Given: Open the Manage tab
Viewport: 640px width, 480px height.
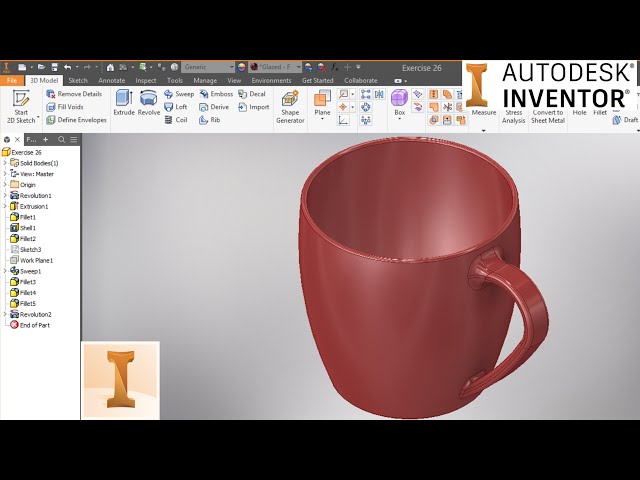Looking at the screenshot, I should coord(205,80).
